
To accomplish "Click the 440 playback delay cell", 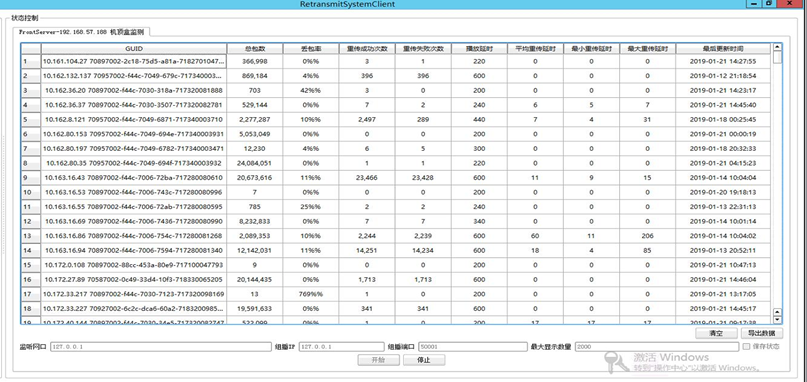I will (x=479, y=119).
